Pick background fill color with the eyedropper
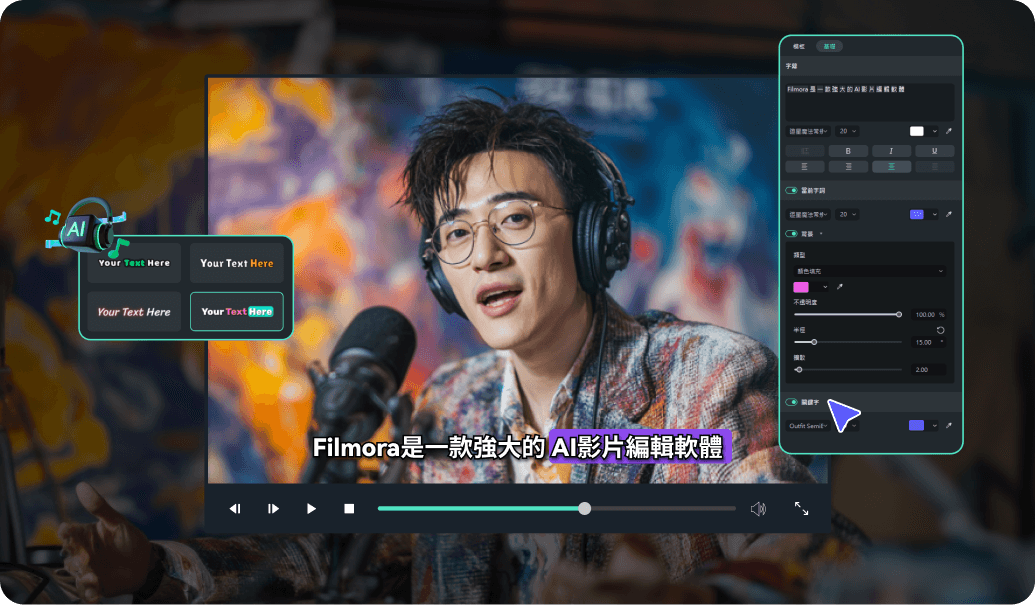This screenshot has height=605, width=1035. click(840, 287)
